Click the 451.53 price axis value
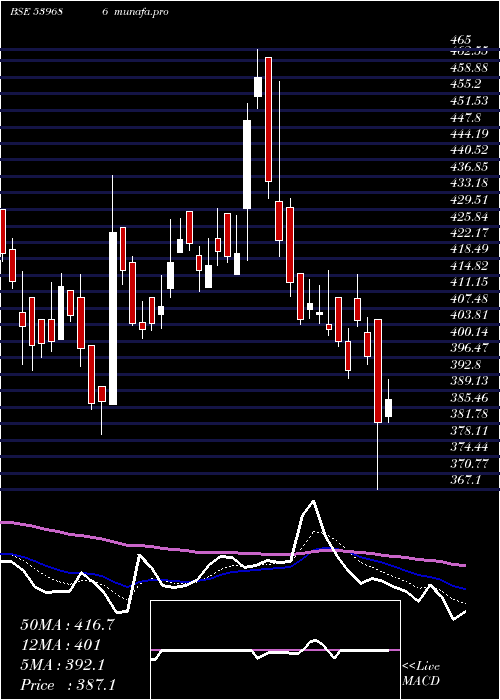This screenshot has width=500, height=700. pyautogui.click(x=469, y=100)
